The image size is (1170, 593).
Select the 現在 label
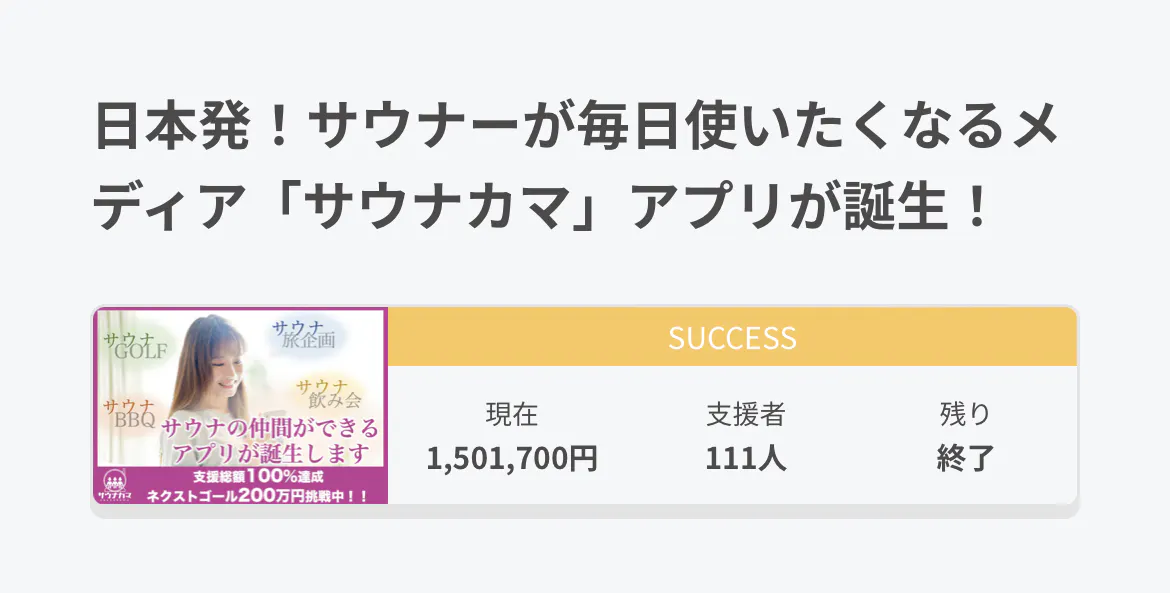pos(512,414)
